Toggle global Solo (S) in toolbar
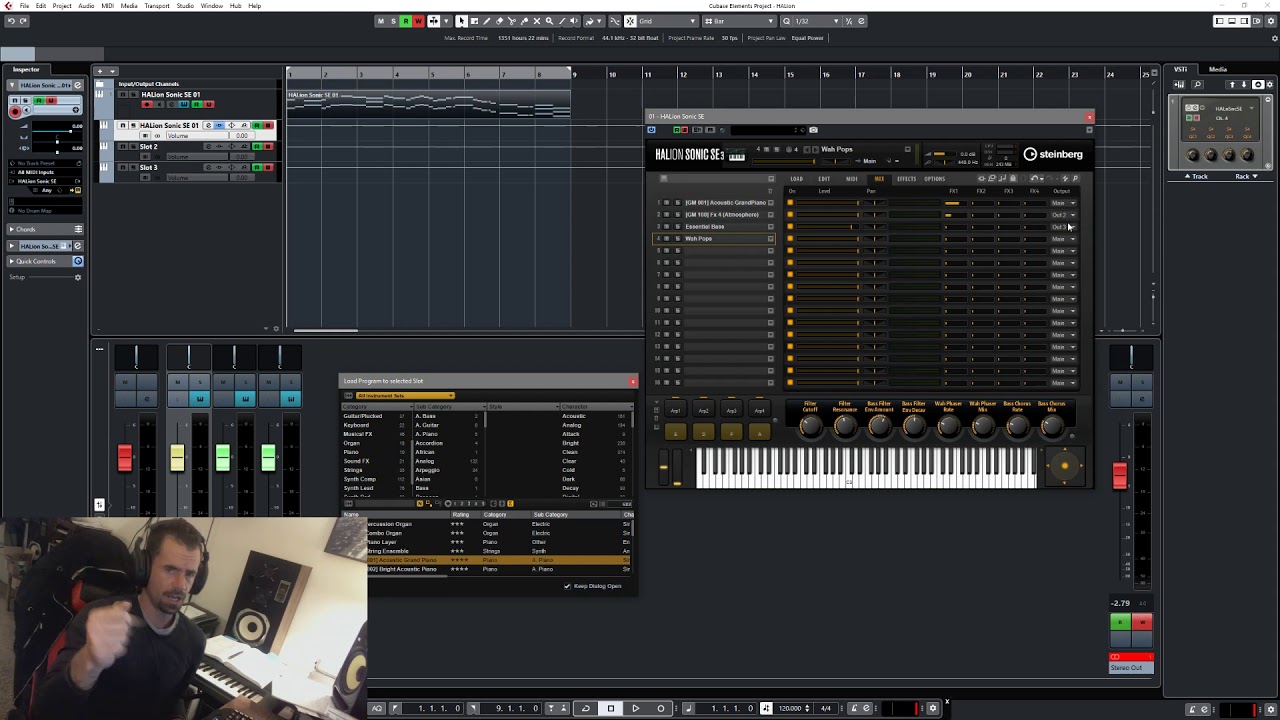Viewport: 1280px width, 720px height. click(x=393, y=21)
